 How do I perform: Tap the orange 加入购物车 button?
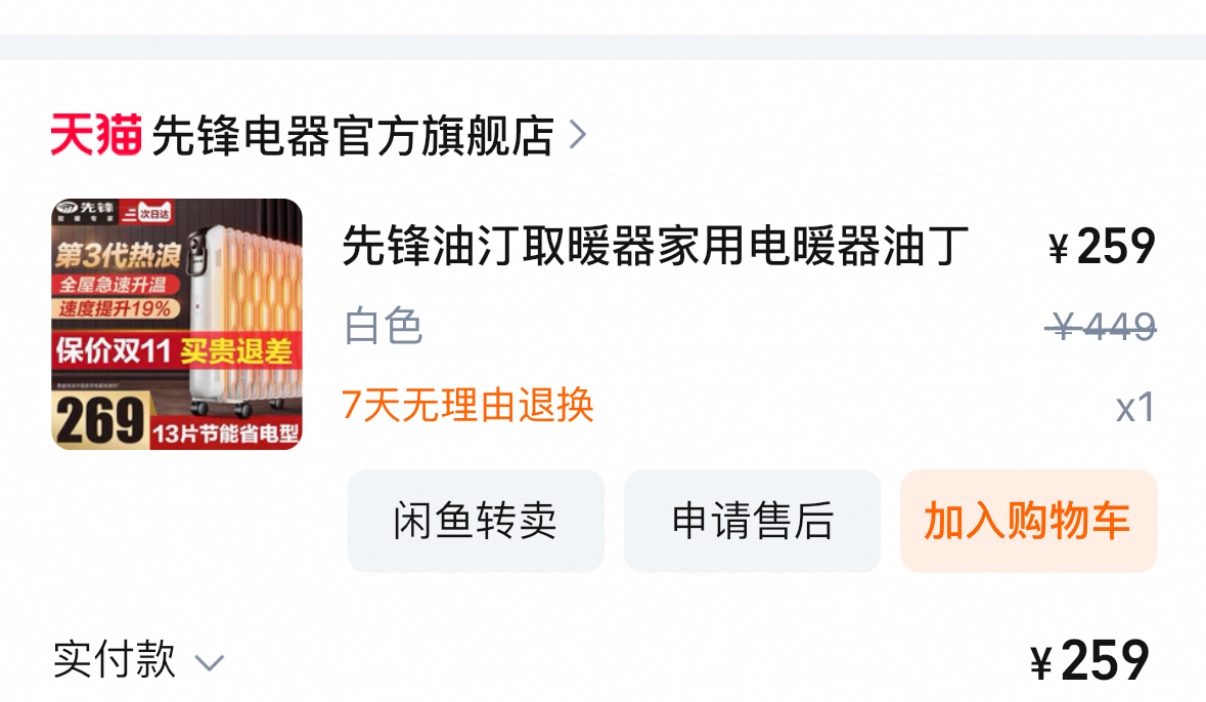1029,521
